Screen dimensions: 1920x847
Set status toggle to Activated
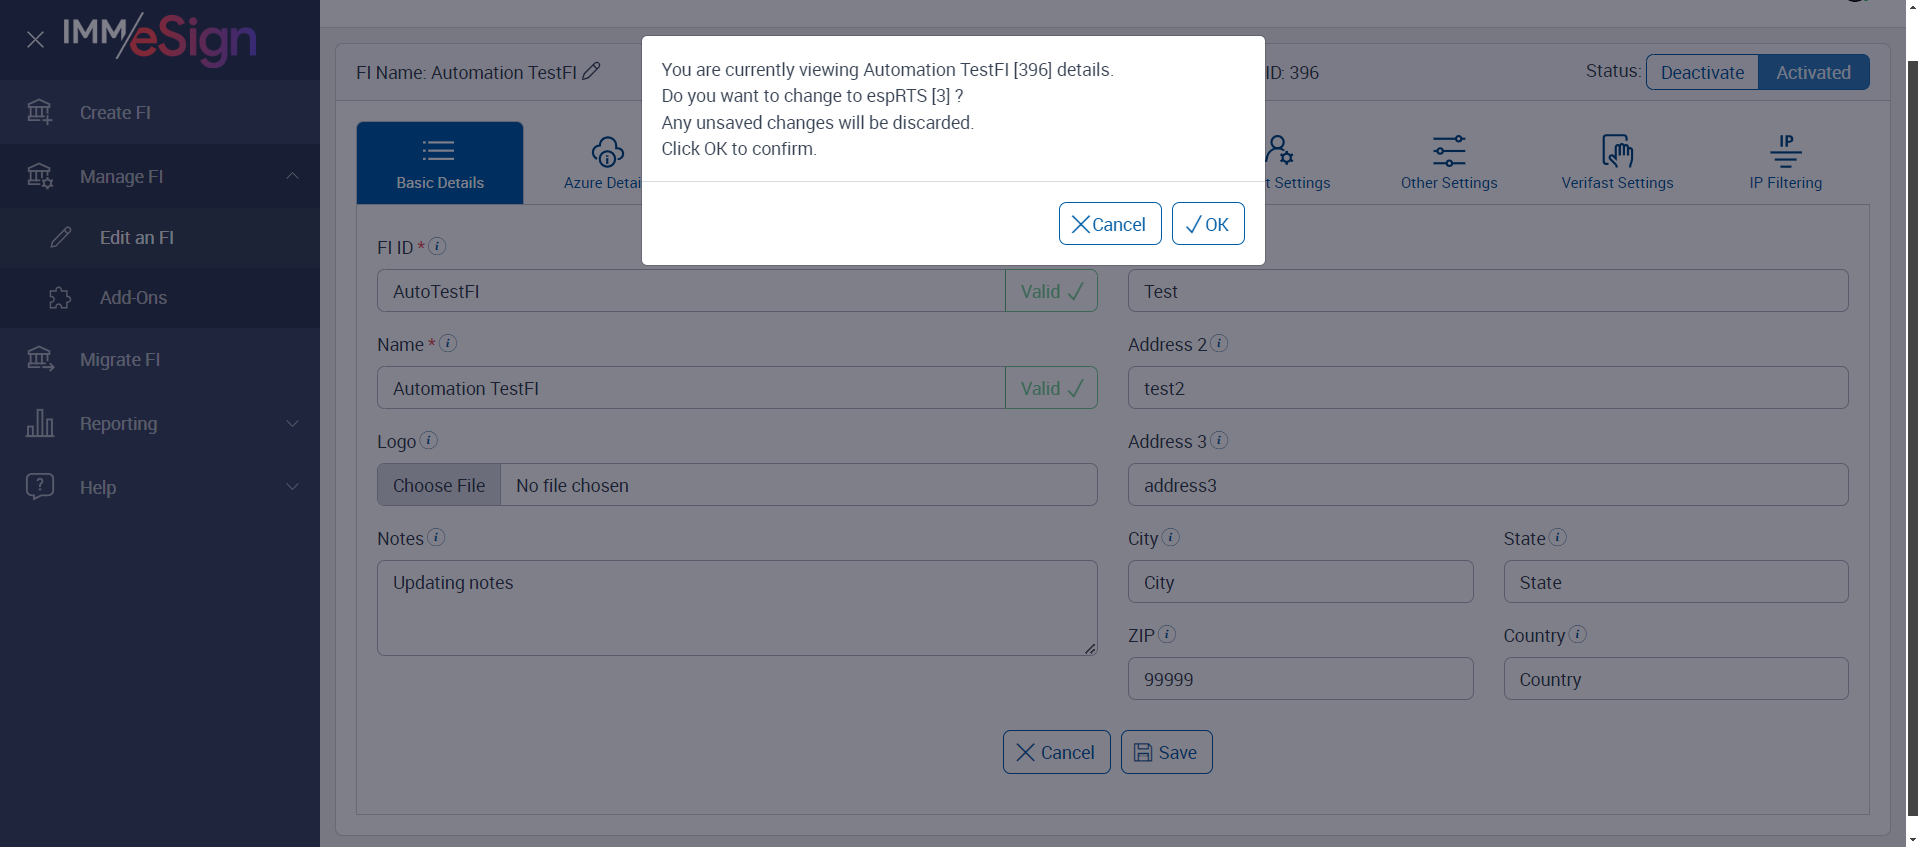[1813, 72]
